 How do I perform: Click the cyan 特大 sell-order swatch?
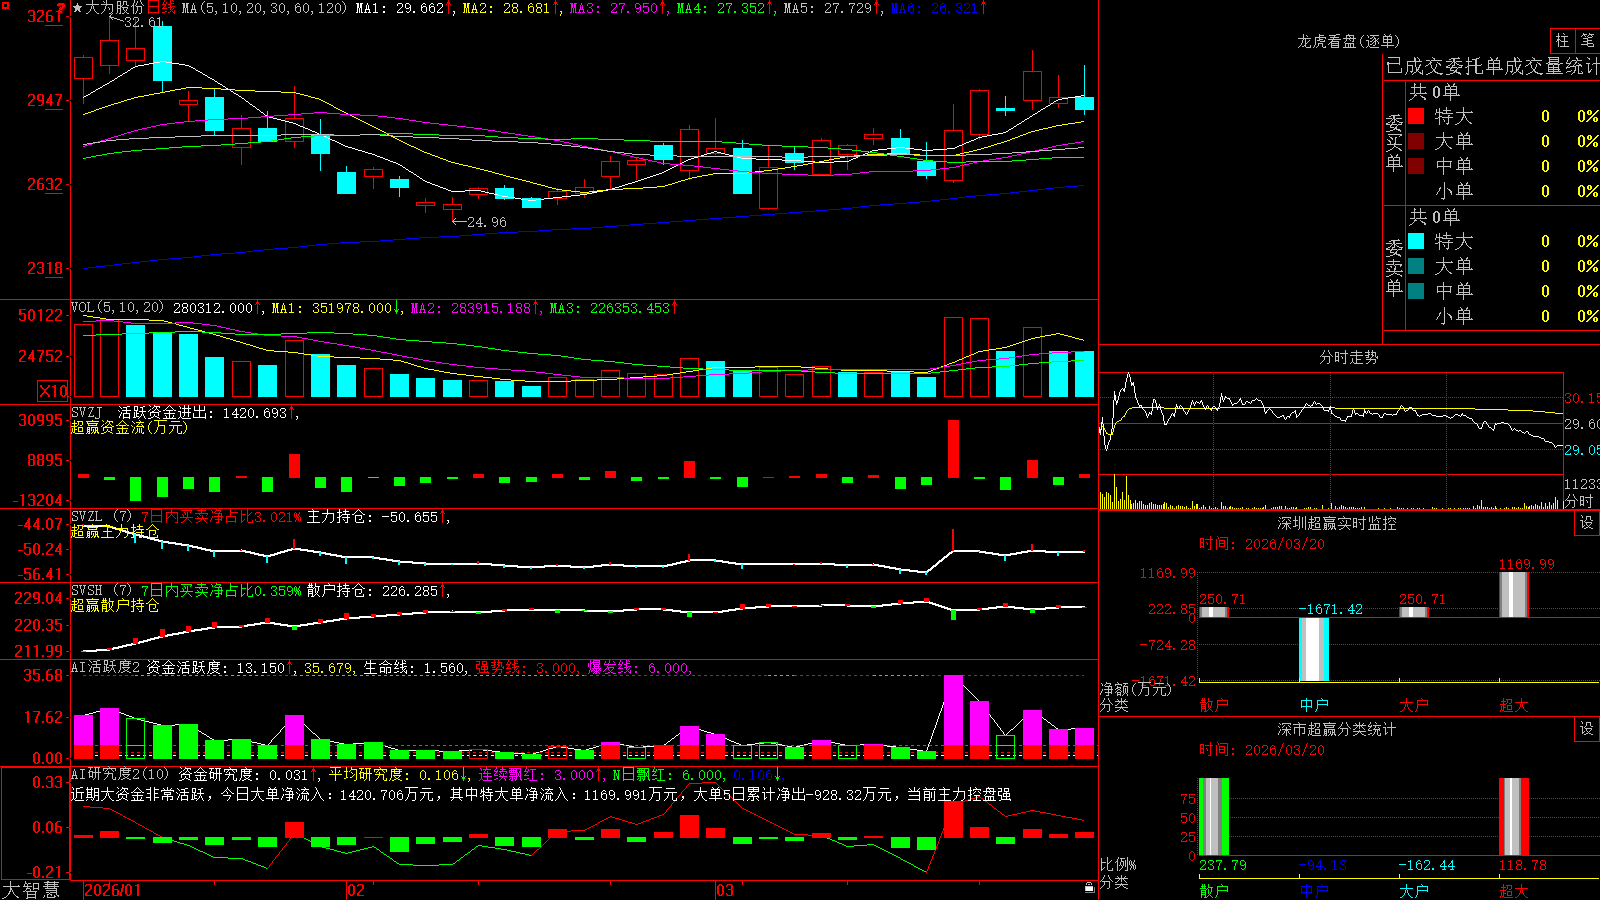coord(1416,241)
